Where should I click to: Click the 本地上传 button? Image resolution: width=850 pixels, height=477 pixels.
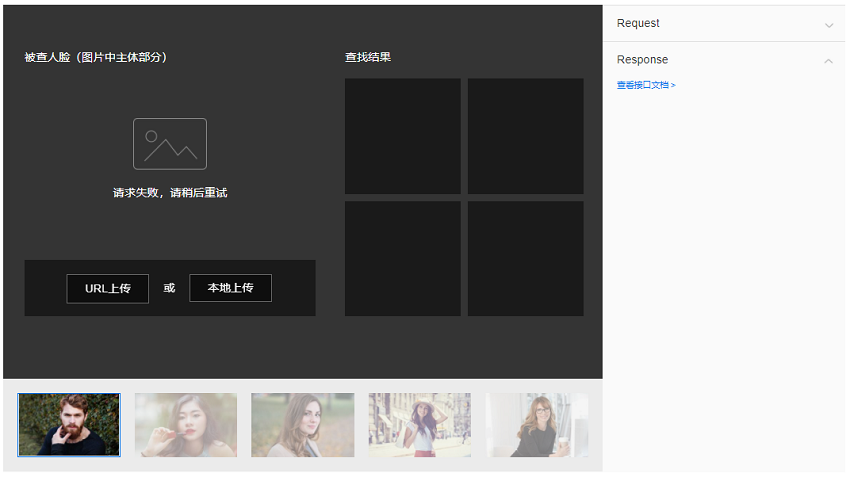[x=230, y=288]
